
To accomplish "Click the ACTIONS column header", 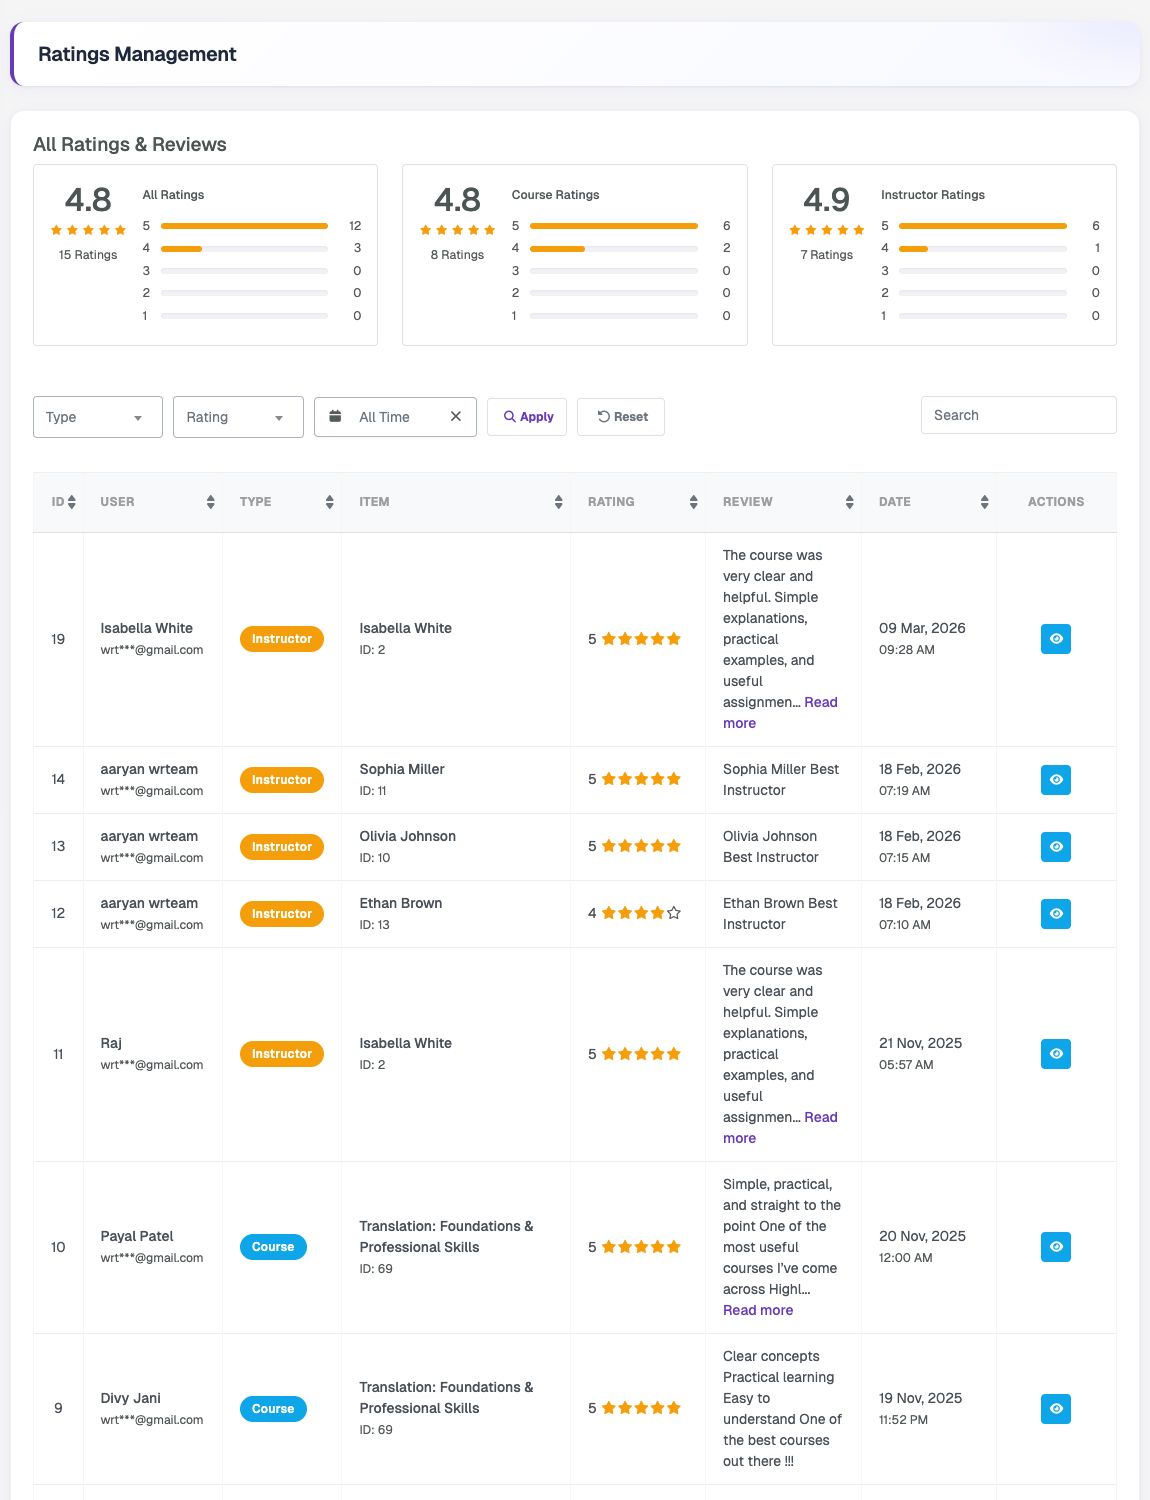I will click(x=1056, y=502).
